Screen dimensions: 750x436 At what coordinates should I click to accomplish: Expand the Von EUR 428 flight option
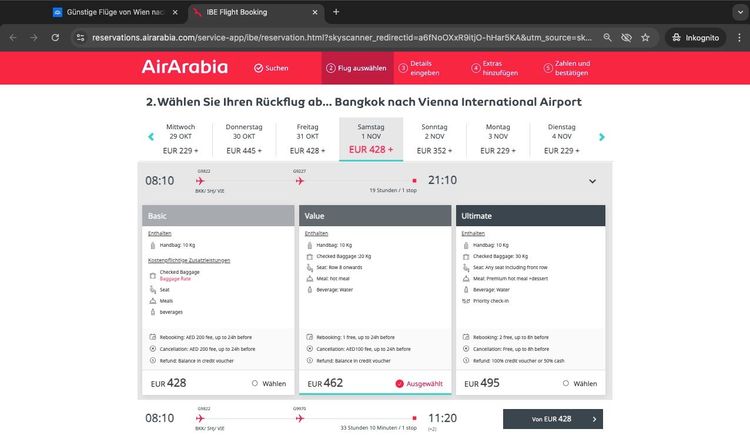(552, 419)
